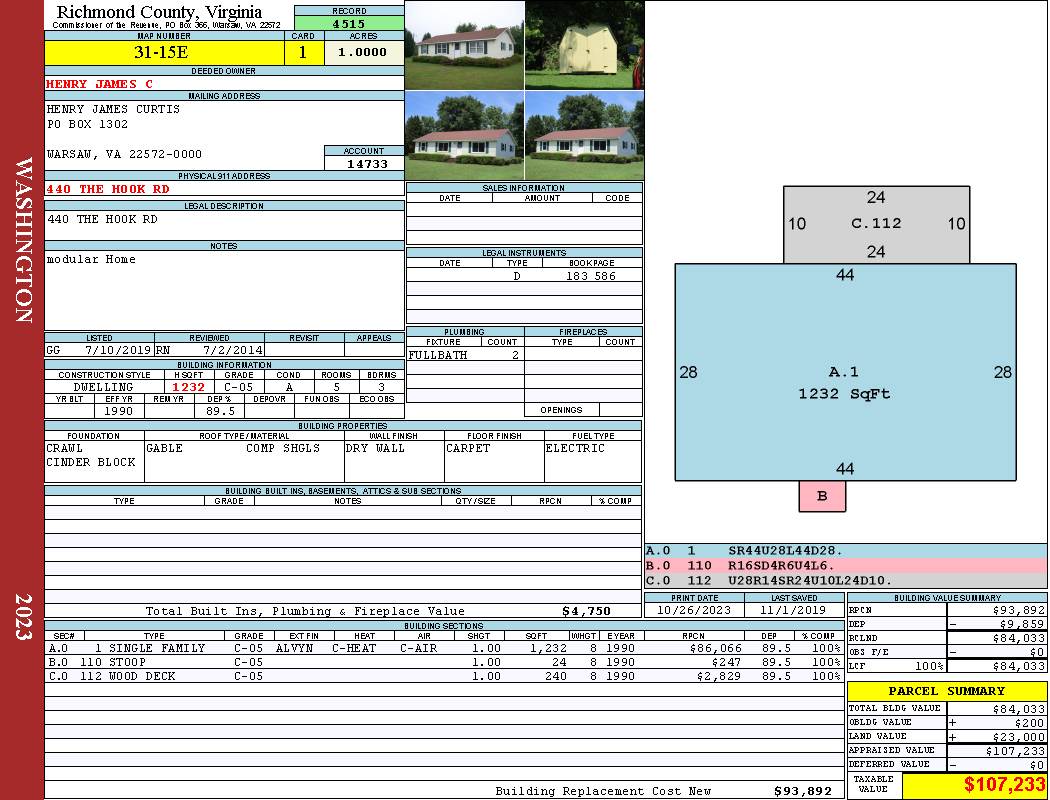The height and width of the screenshot is (800, 1050).
Task: Select the SINGLE FAMILY building section row
Action: (x=444, y=648)
